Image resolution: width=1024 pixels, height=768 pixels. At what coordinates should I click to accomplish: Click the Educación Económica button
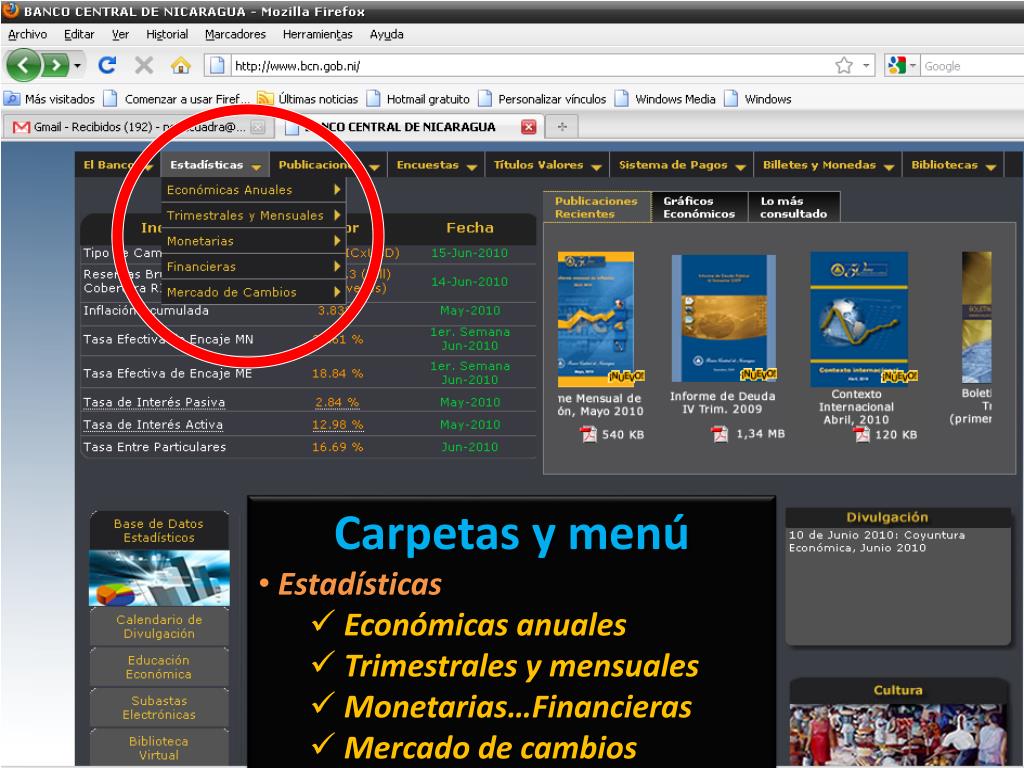(159, 667)
